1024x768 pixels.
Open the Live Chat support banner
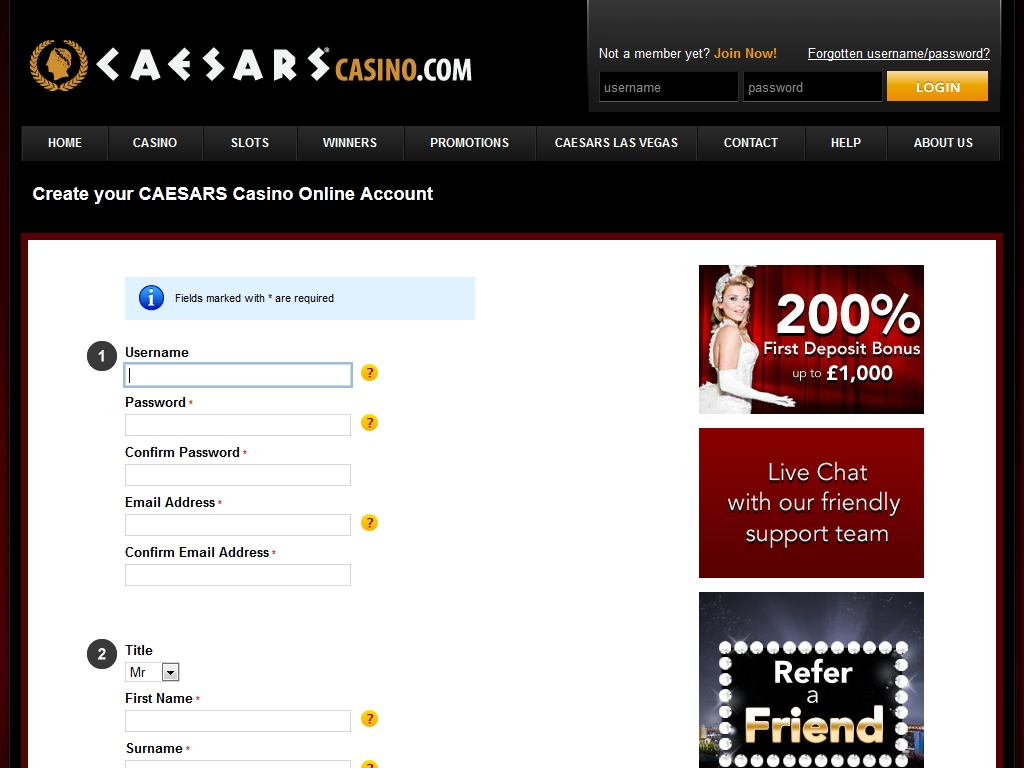tap(811, 503)
